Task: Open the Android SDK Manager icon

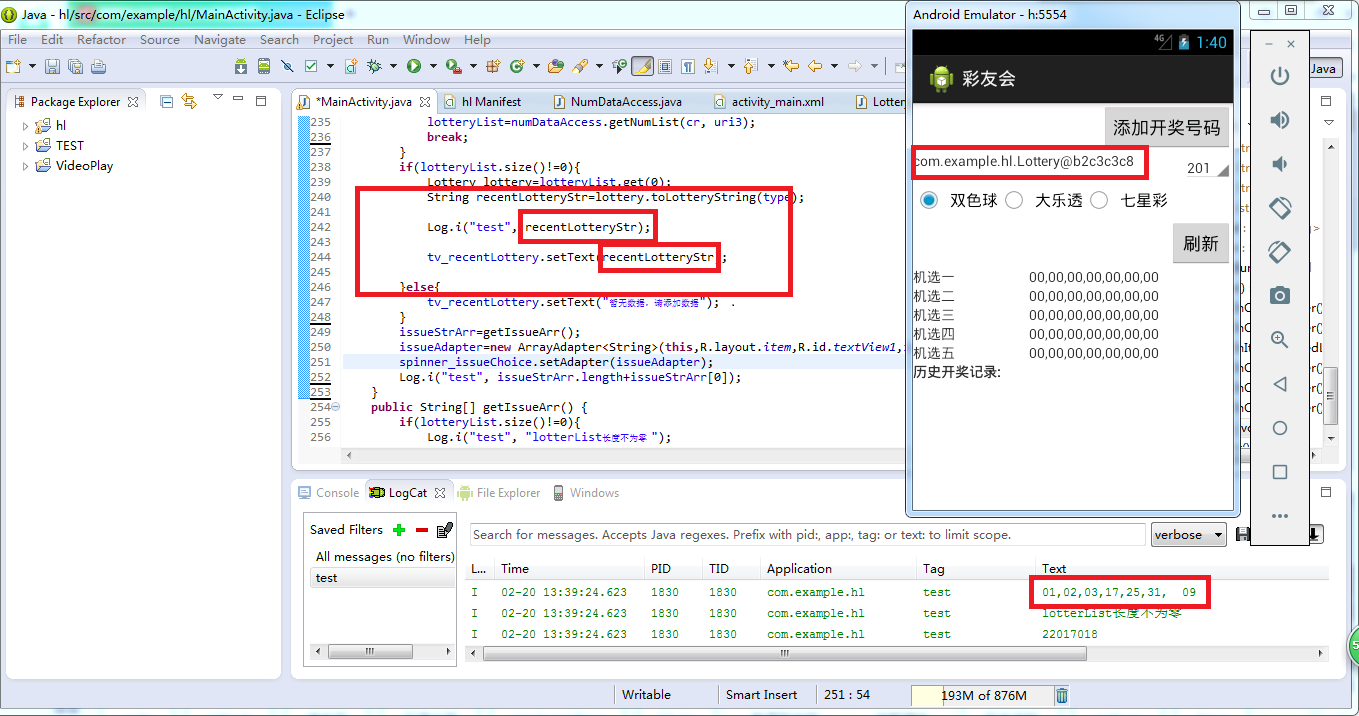Action: click(241, 67)
